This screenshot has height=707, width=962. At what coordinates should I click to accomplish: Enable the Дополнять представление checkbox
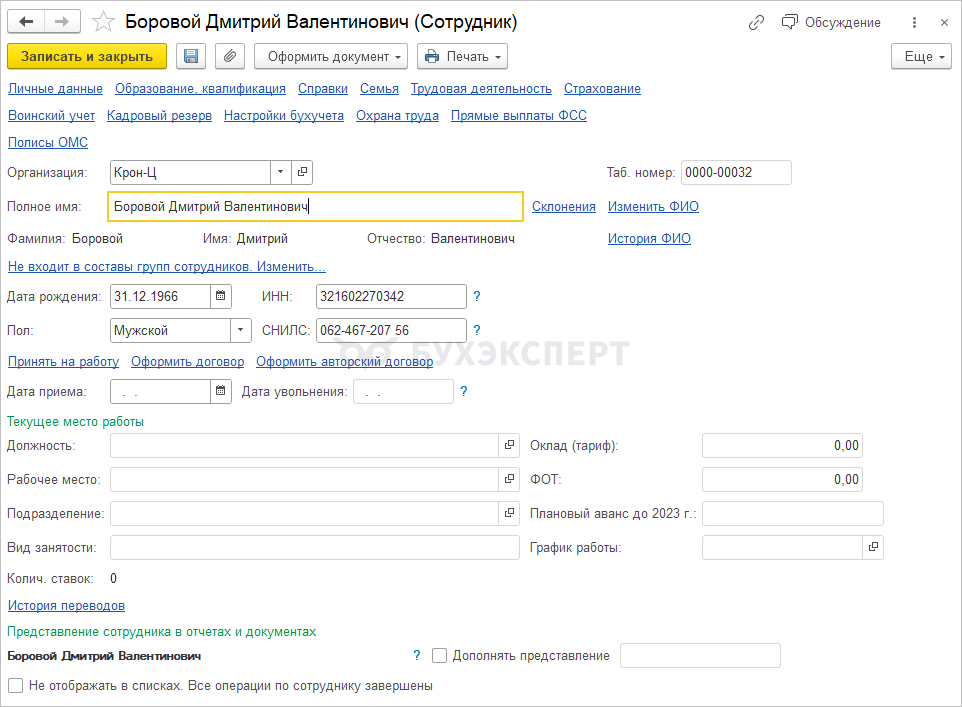click(x=439, y=656)
